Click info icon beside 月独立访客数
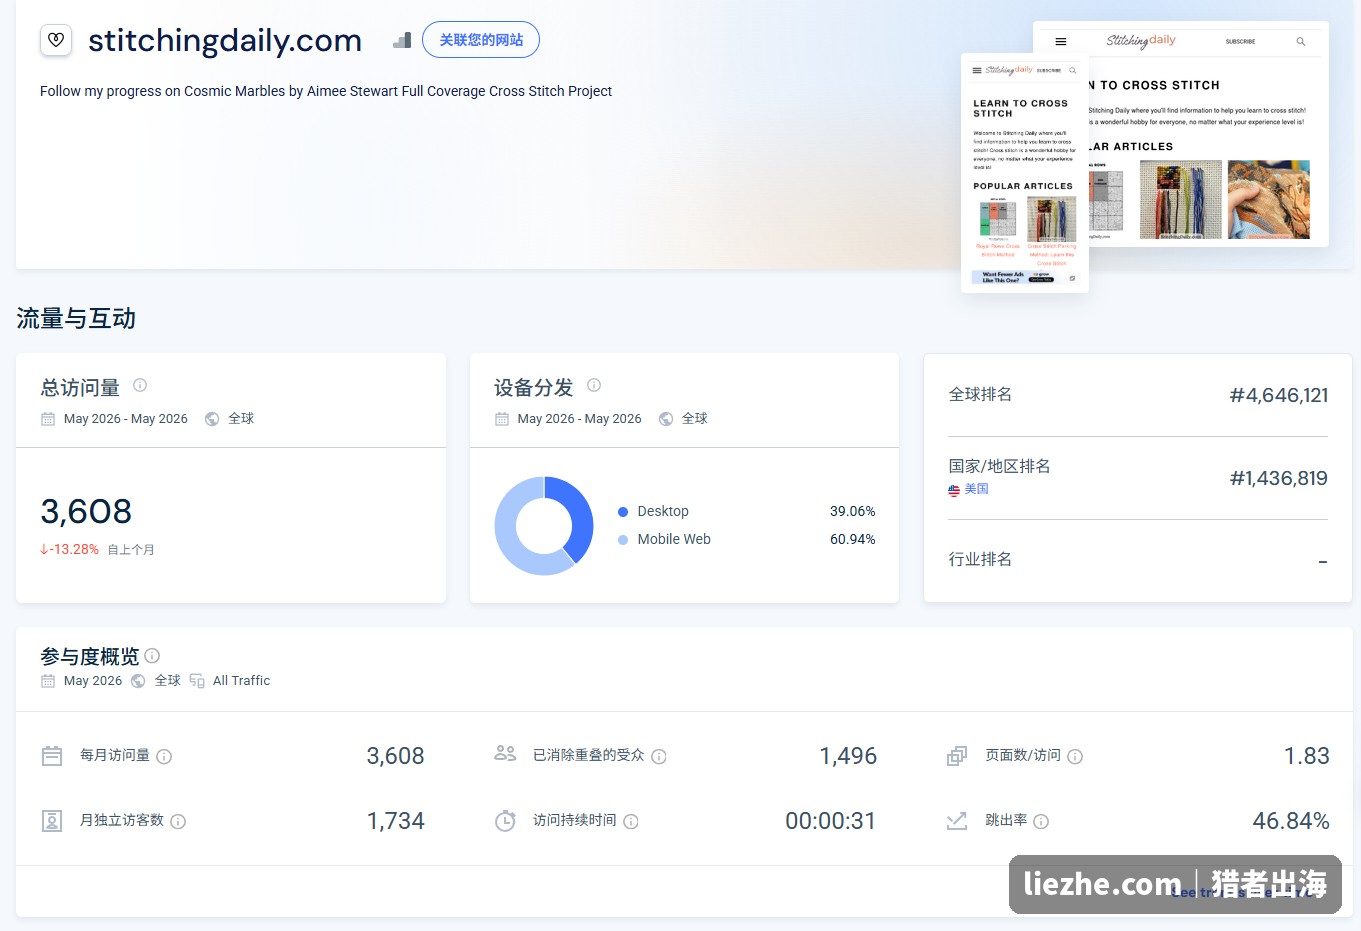The height and width of the screenshot is (931, 1361). point(178,822)
